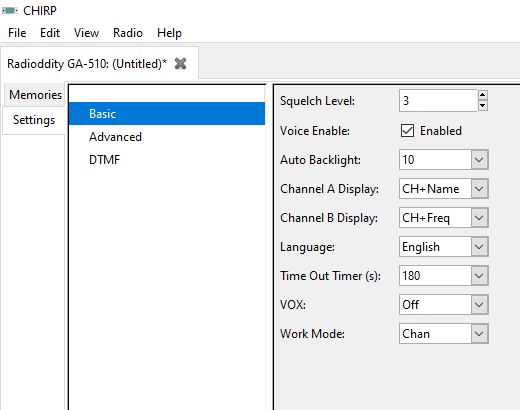The height and width of the screenshot is (410, 520).
Task: Open Channel B Display combo box
Action: (x=444, y=218)
